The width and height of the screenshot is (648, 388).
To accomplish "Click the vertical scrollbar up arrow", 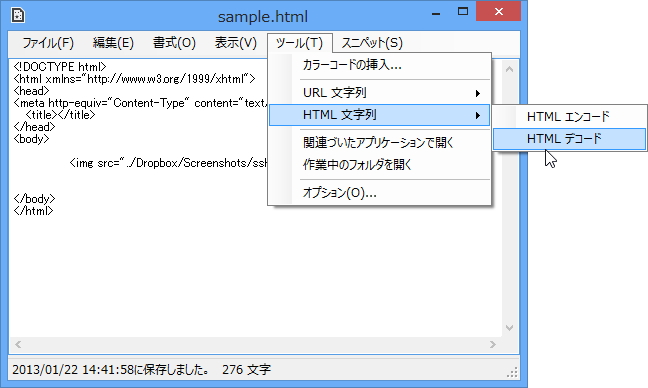I will coord(510,69).
